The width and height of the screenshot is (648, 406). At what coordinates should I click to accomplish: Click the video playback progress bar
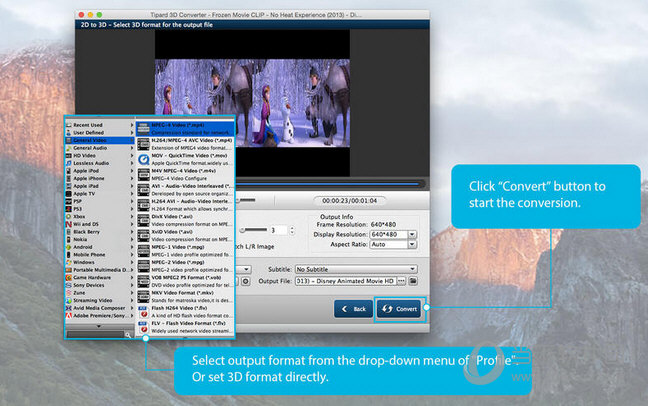point(329,184)
